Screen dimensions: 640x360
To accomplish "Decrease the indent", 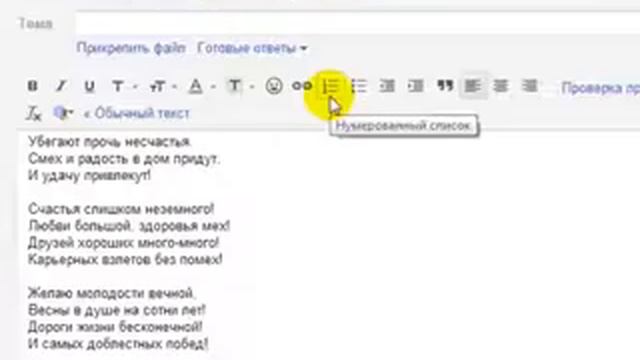I will (x=387, y=86).
